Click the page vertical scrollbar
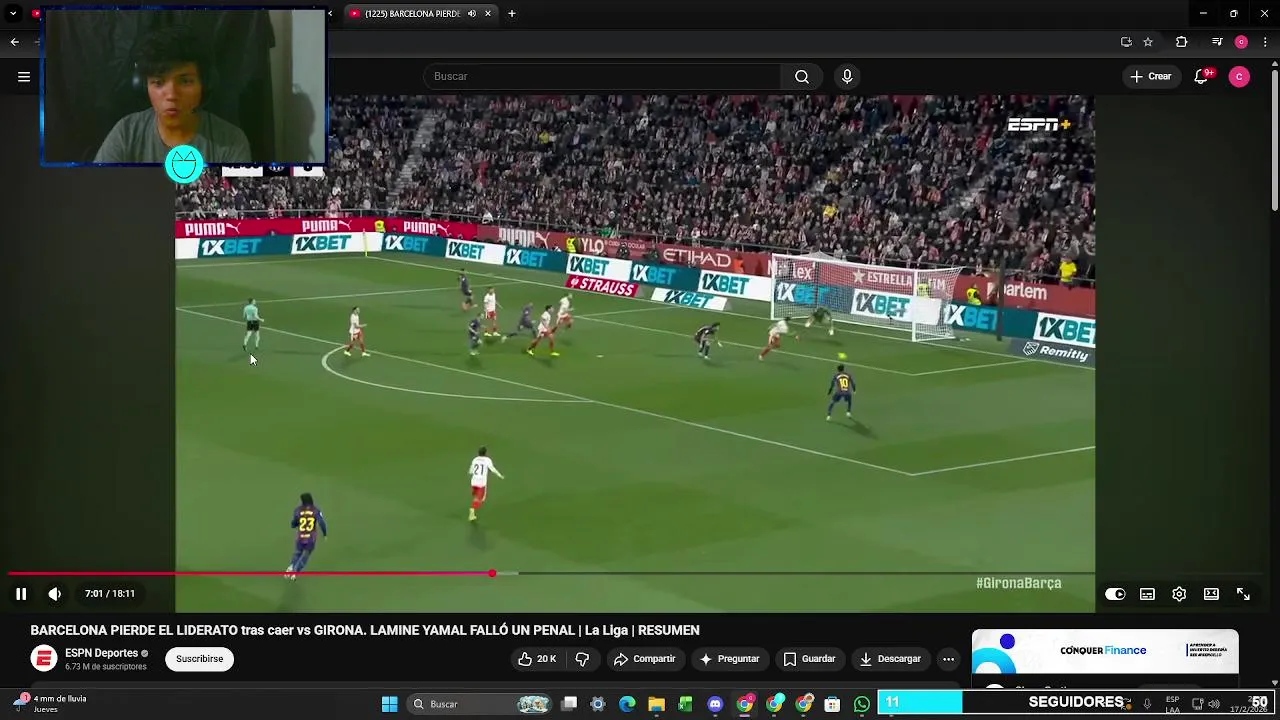The image size is (1280, 720). 1274,140
